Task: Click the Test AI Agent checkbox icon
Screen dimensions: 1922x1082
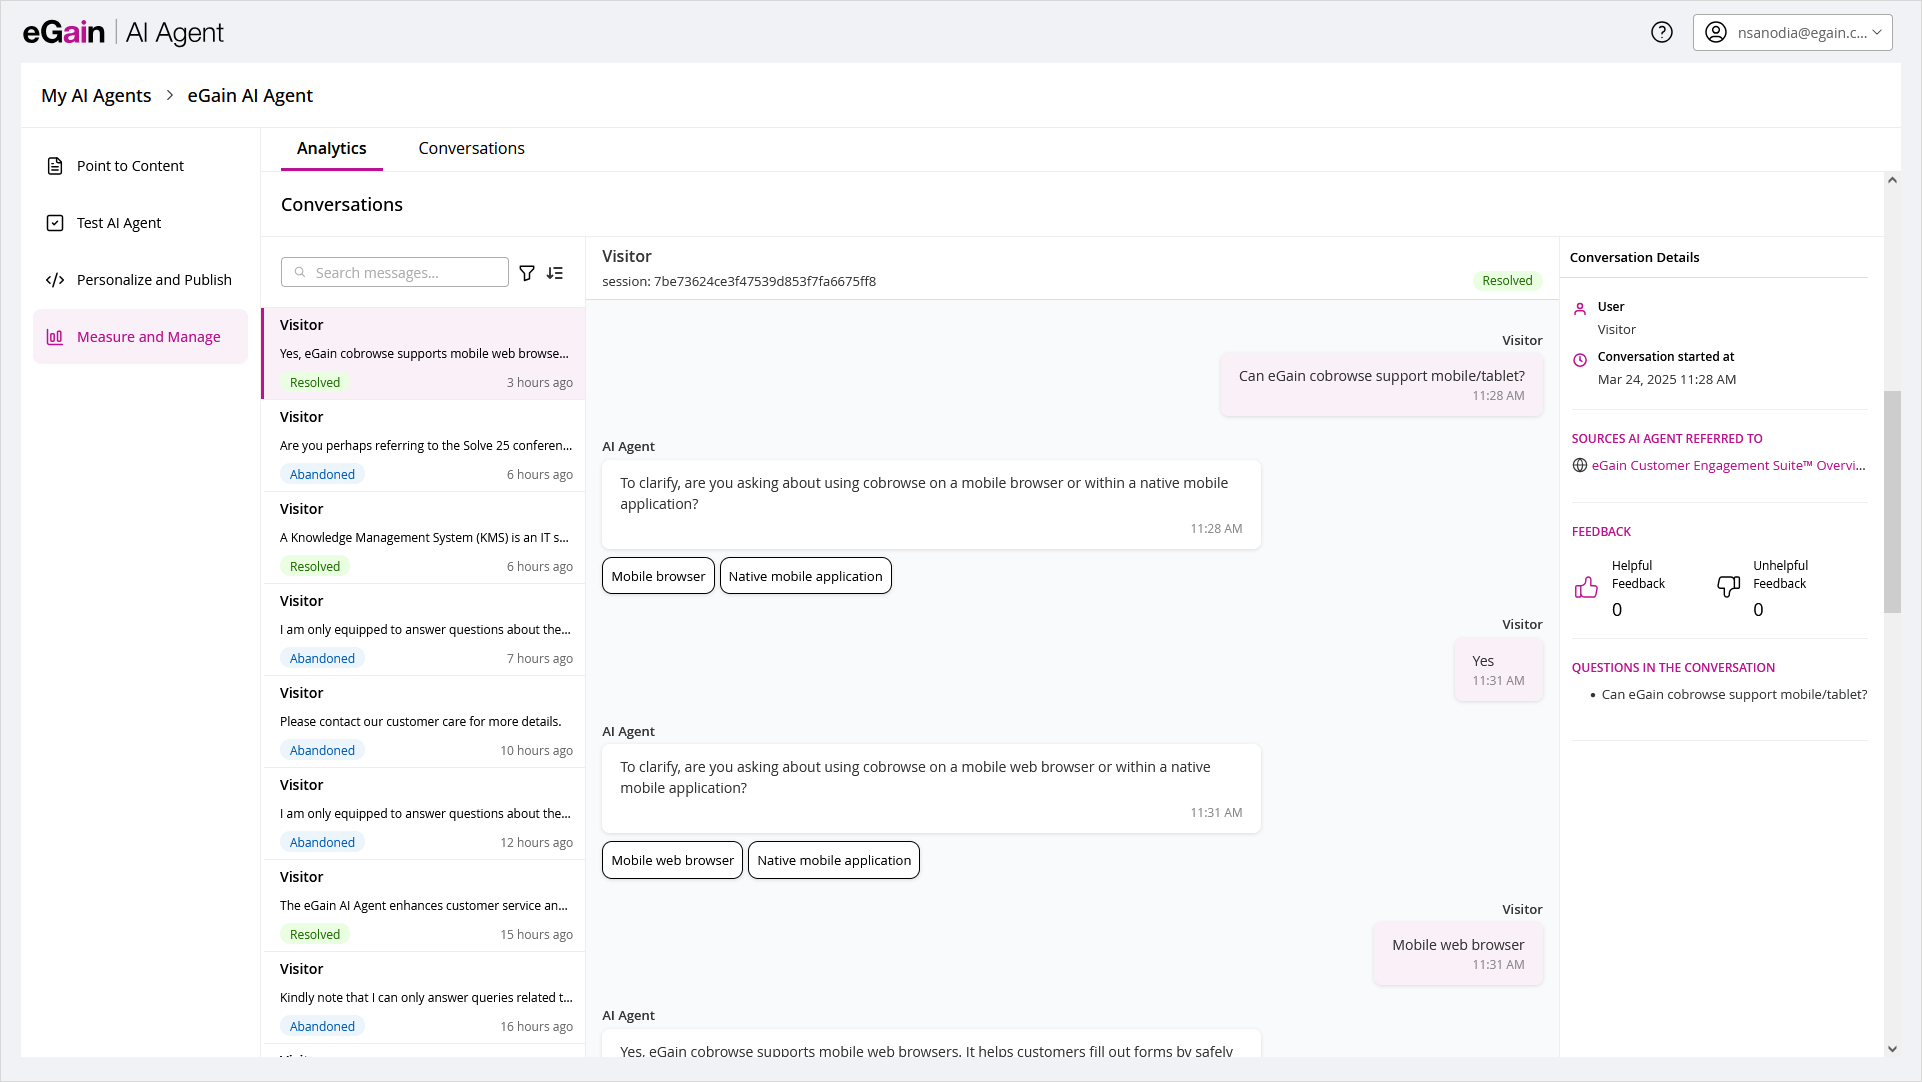Action: (x=55, y=223)
